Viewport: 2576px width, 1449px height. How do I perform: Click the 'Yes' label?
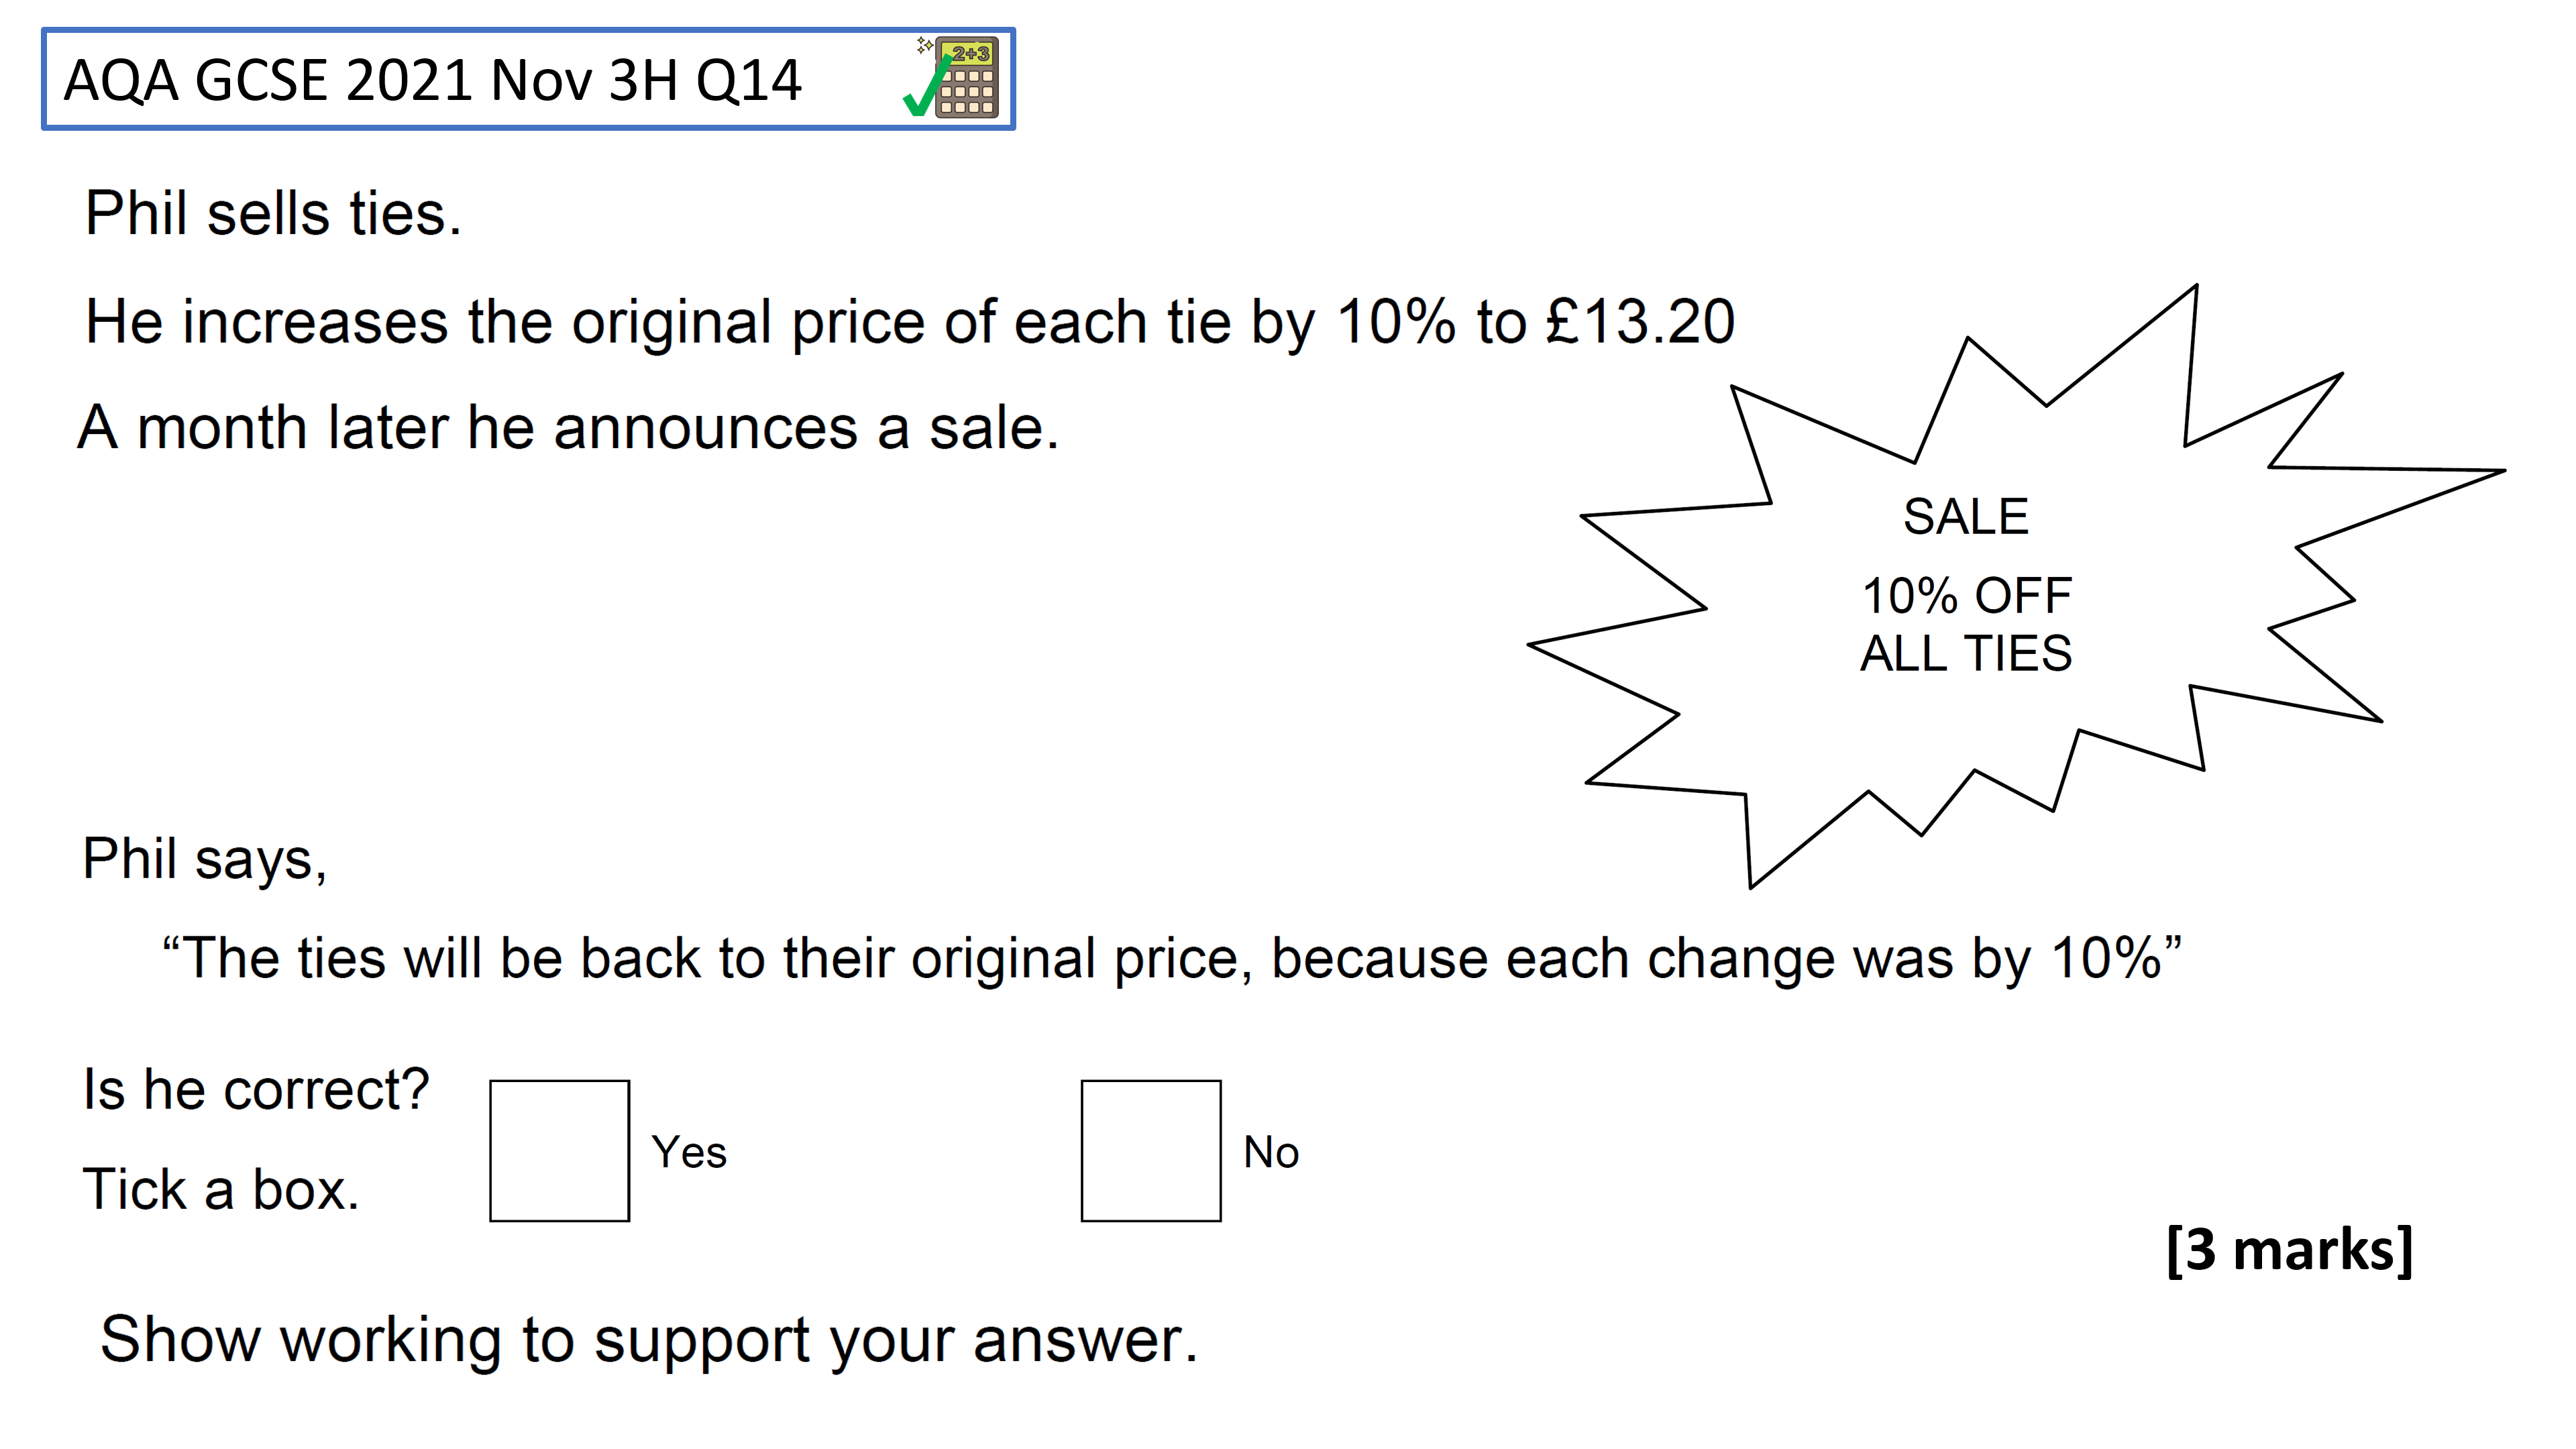click(x=689, y=1152)
